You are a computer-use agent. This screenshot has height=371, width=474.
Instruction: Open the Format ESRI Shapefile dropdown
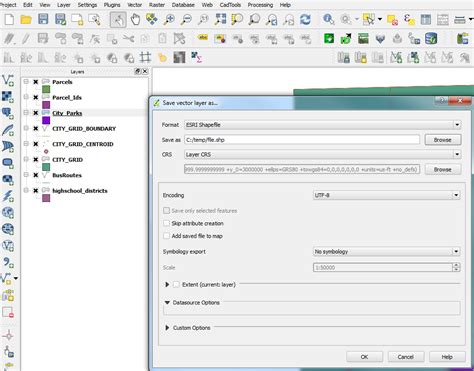(x=322, y=125)
